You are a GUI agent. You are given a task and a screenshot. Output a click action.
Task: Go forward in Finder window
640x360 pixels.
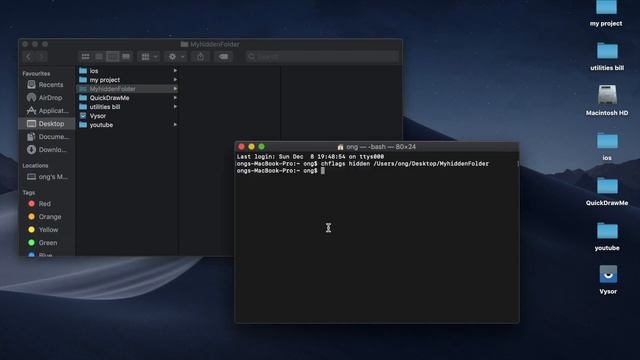(x=41, y=56)
